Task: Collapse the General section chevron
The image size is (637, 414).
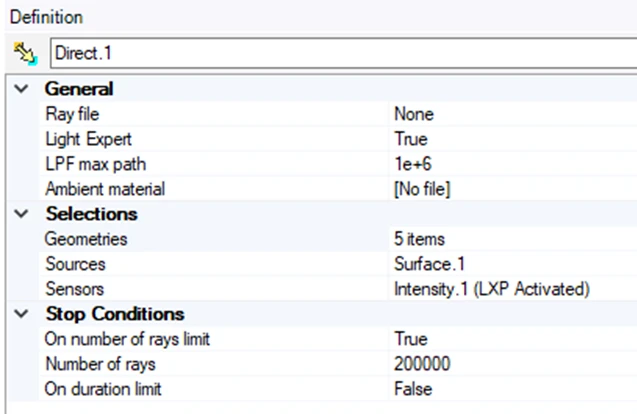Action: (21, 89)
